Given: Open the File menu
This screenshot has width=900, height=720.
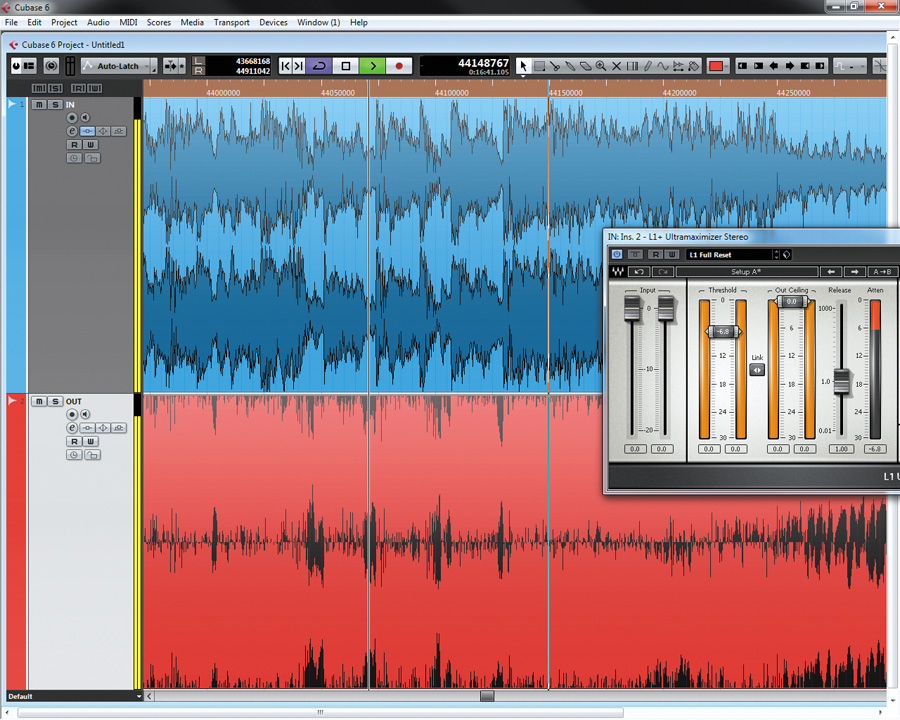Looking at the screenshot, I should 11,22.
